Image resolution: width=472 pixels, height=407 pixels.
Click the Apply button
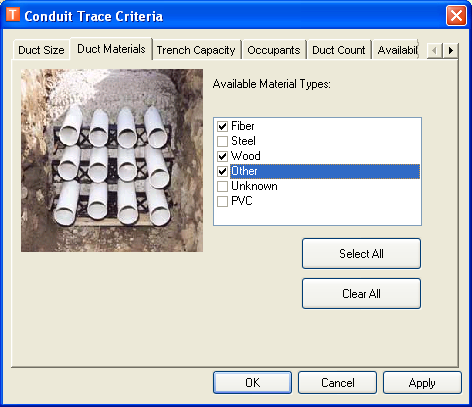pos(422,383)
